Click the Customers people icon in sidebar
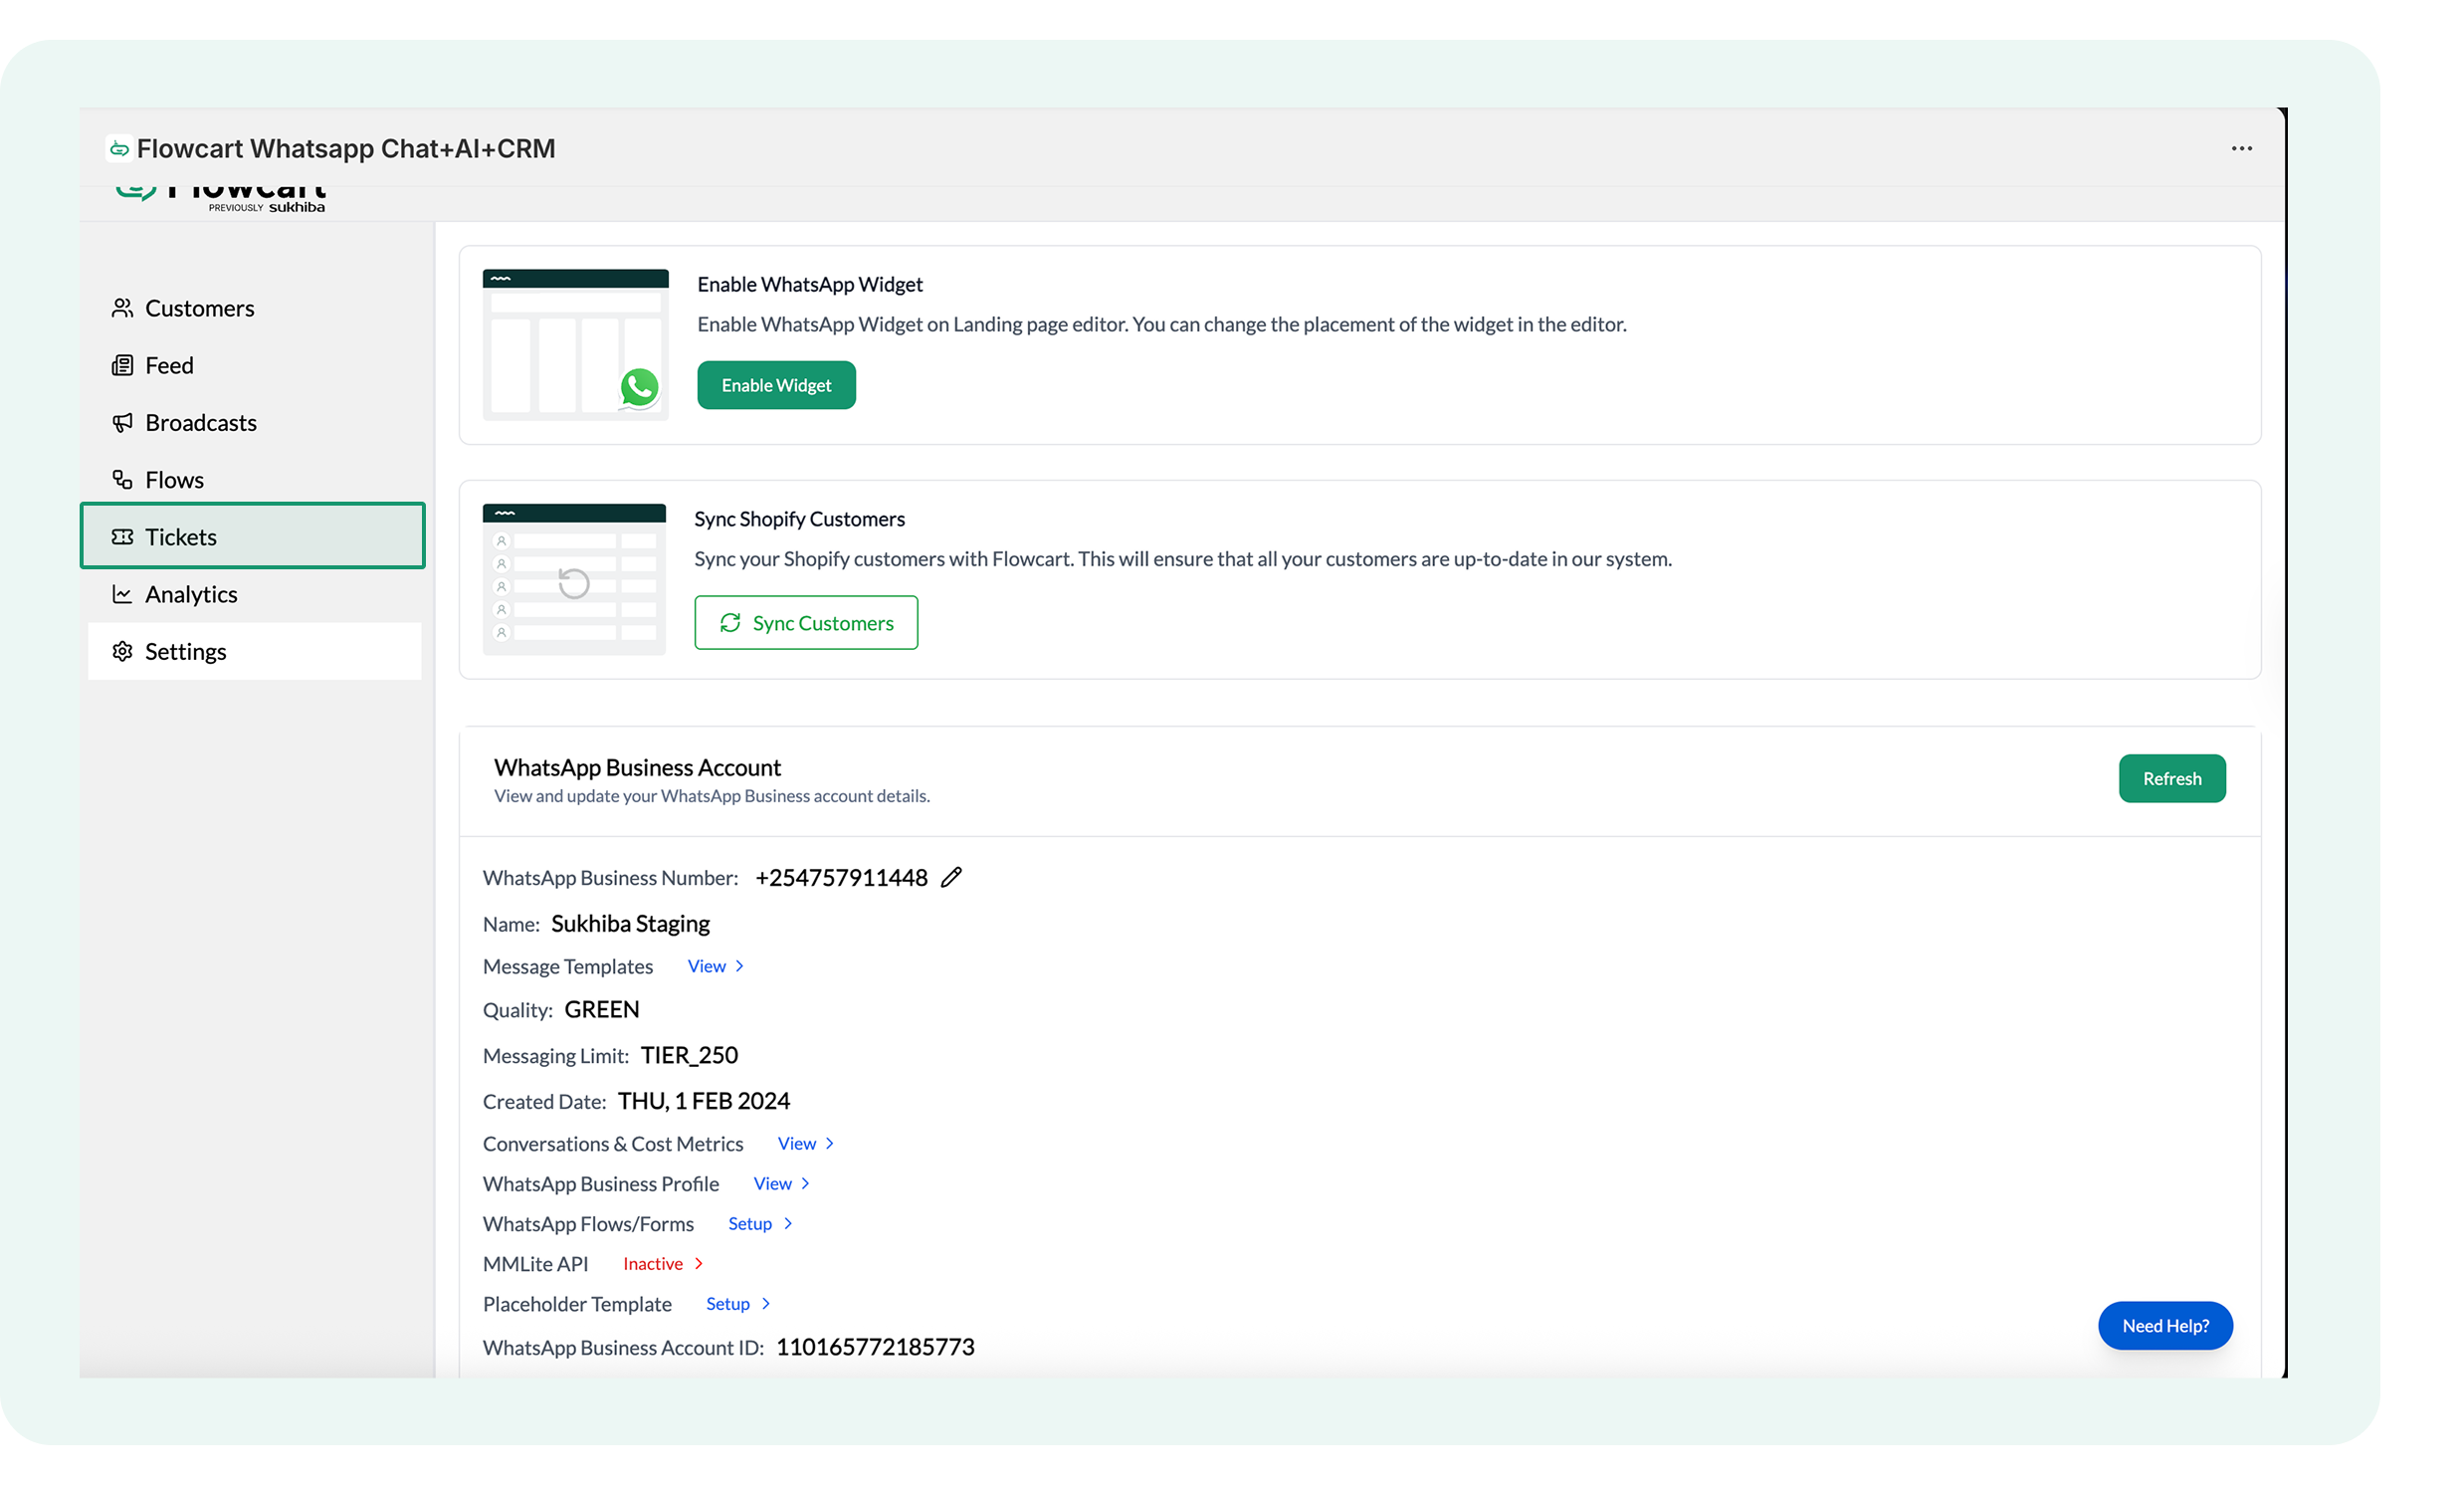The width and height of the screenshot is (2464, 1485). [x=122, y=308]
